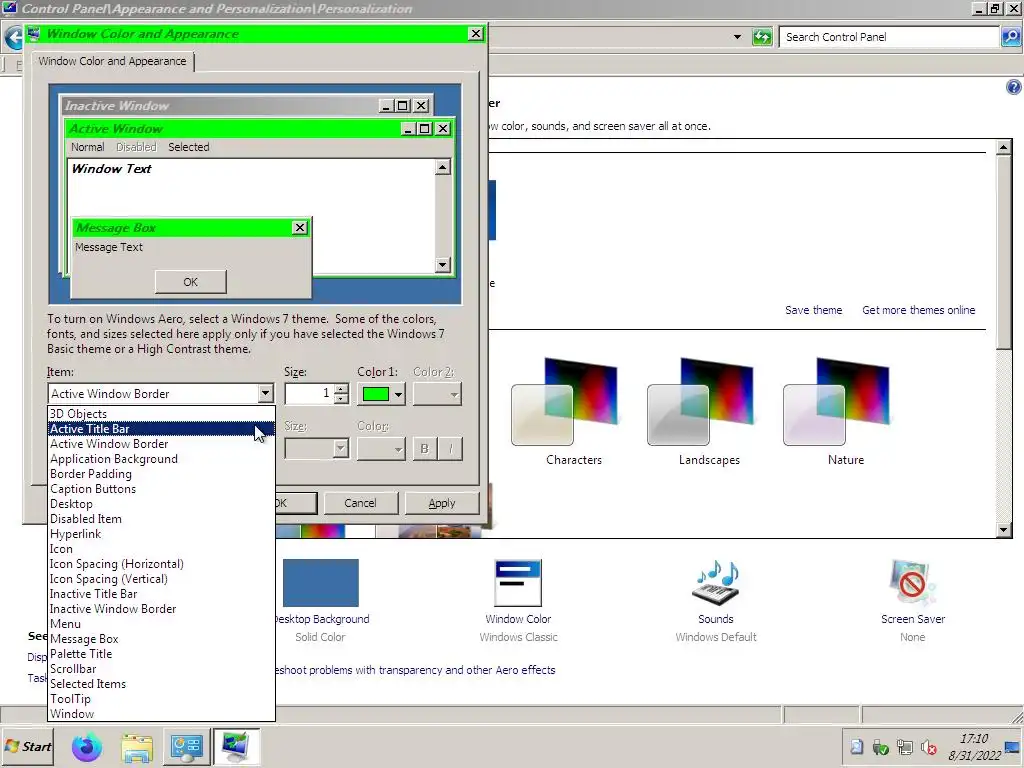Screen dimensions: 1024x768
Task: Click the green refresh address bar icon
Action: pos(762,37)
